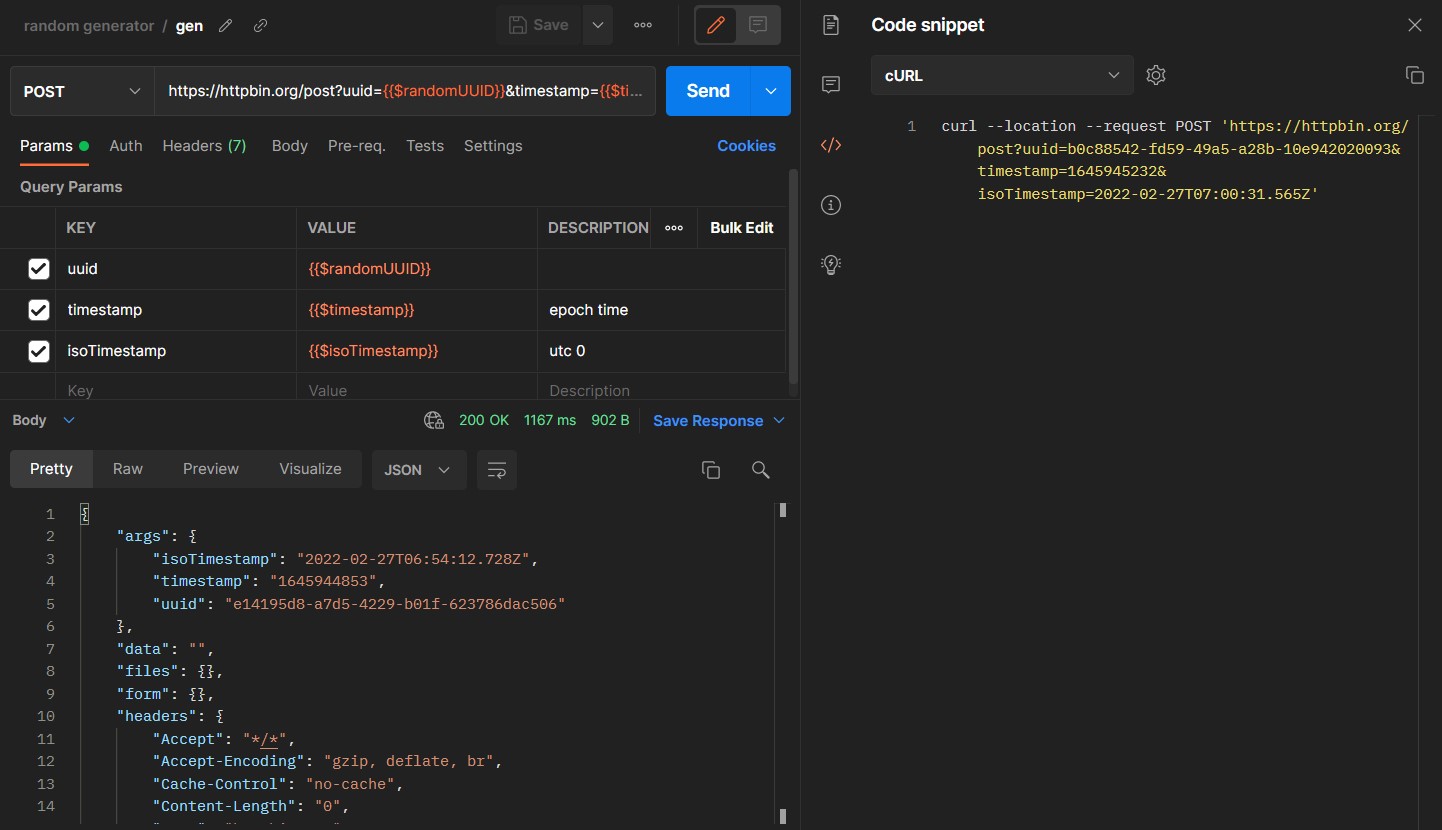1442x830 pixels.
Task: Expand Save button options arrow
Action: 597,26
